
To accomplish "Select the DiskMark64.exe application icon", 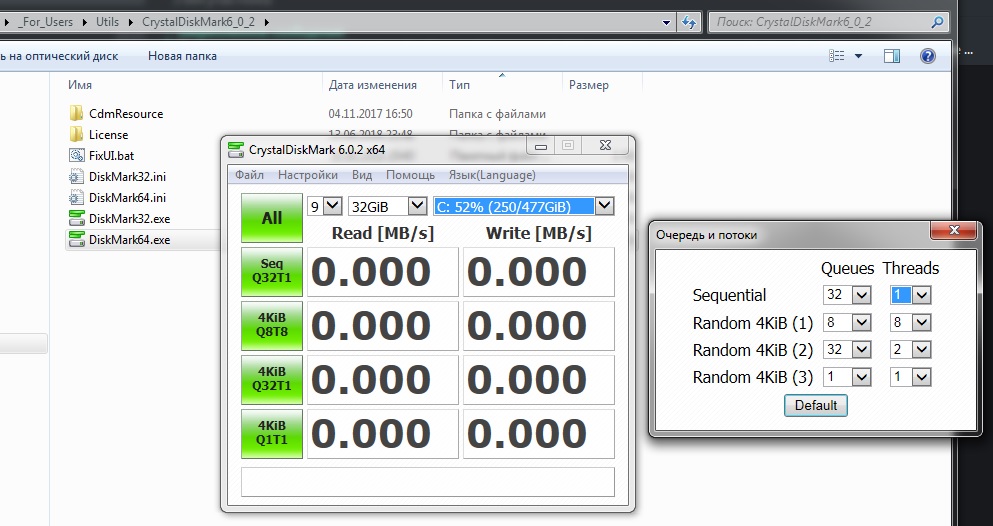I will tap(76, 240).
